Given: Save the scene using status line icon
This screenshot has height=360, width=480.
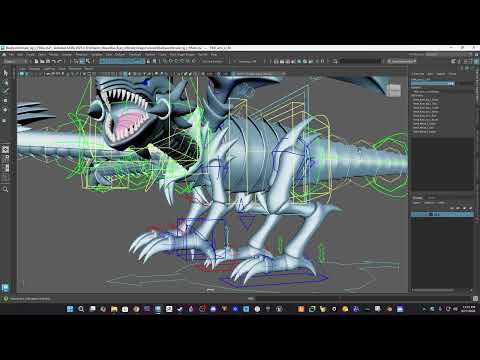Looking at the screenshot, I should (x=48, y=61).
